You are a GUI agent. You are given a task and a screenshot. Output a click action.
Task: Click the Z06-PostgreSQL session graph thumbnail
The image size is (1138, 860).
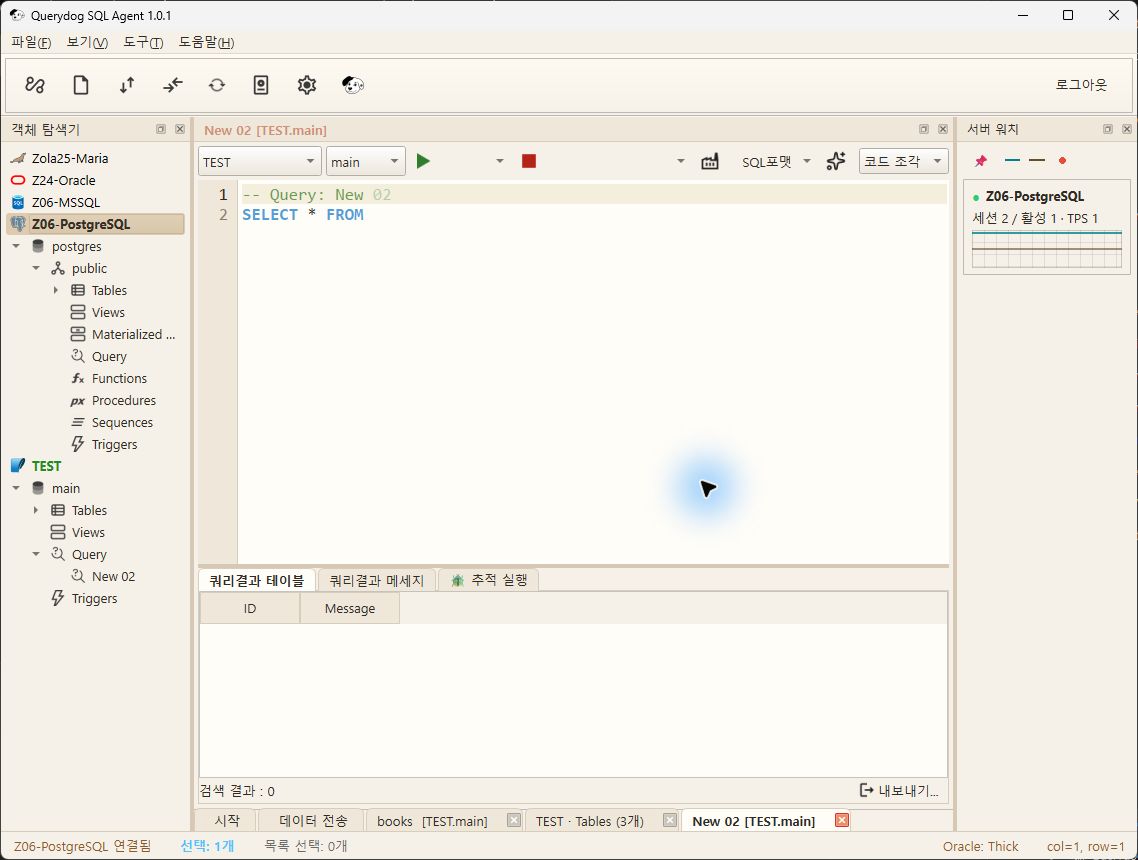coord(1047,250)
